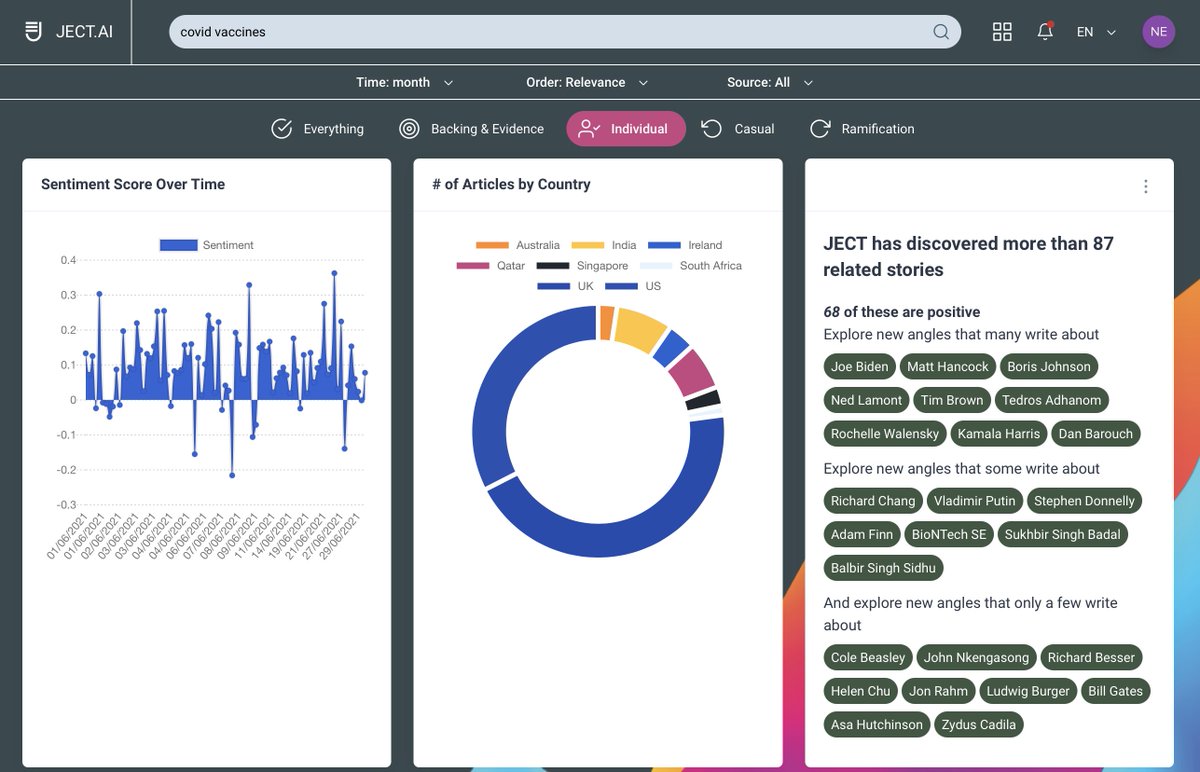Expand the Order: Relevance dropdown
Screen dimensions: 1200x772
587,82
